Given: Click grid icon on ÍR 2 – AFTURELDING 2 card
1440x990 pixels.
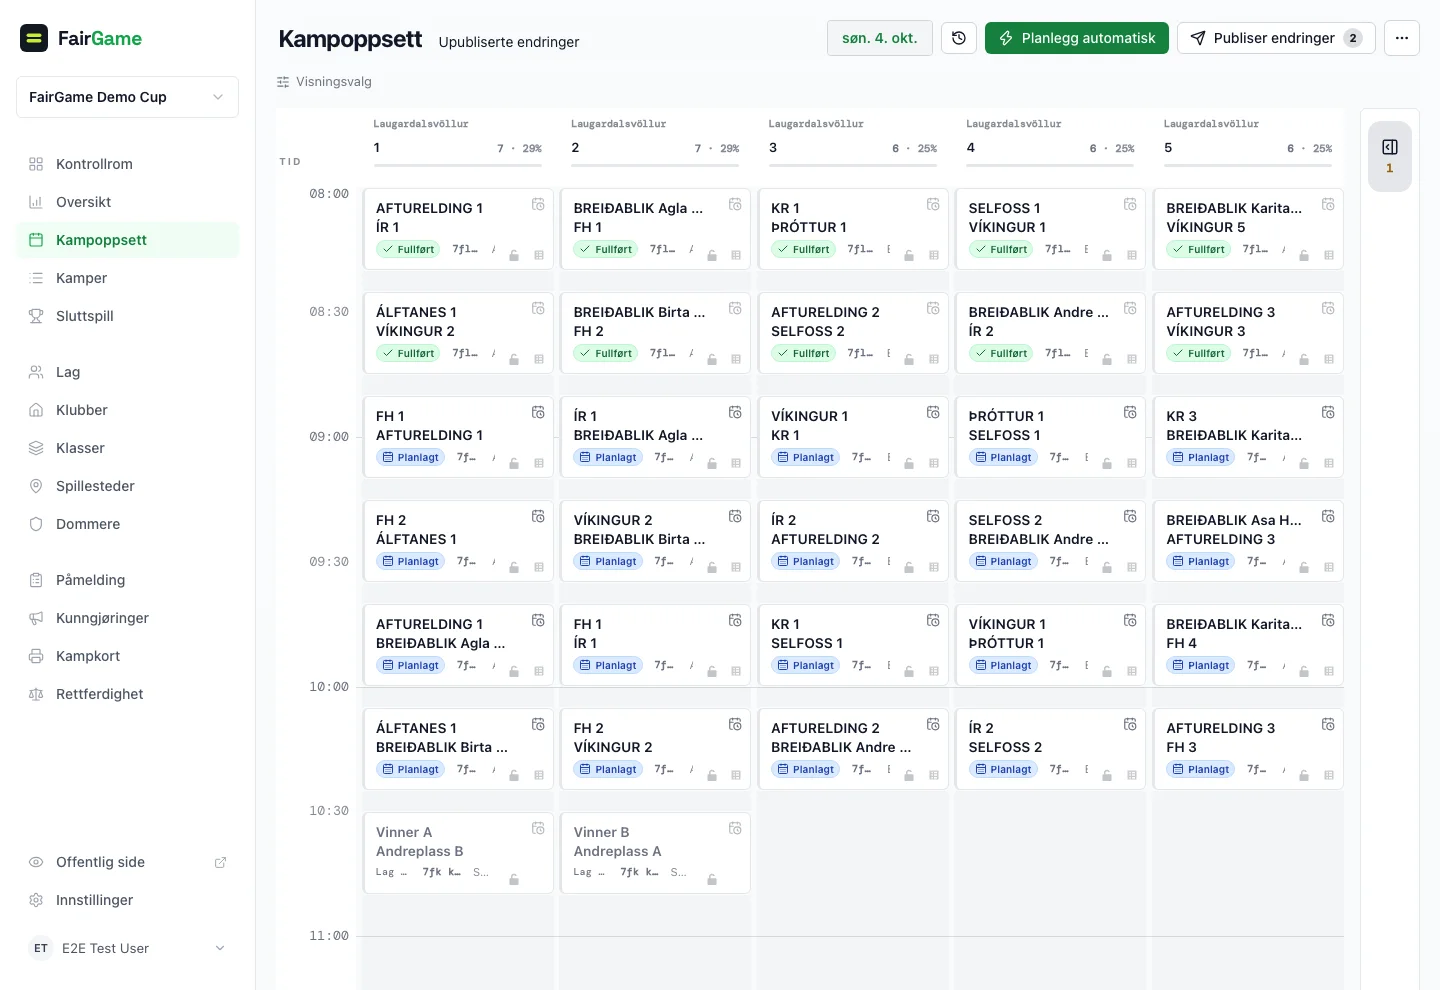Looking at the screenshot, I should point(934,567).
